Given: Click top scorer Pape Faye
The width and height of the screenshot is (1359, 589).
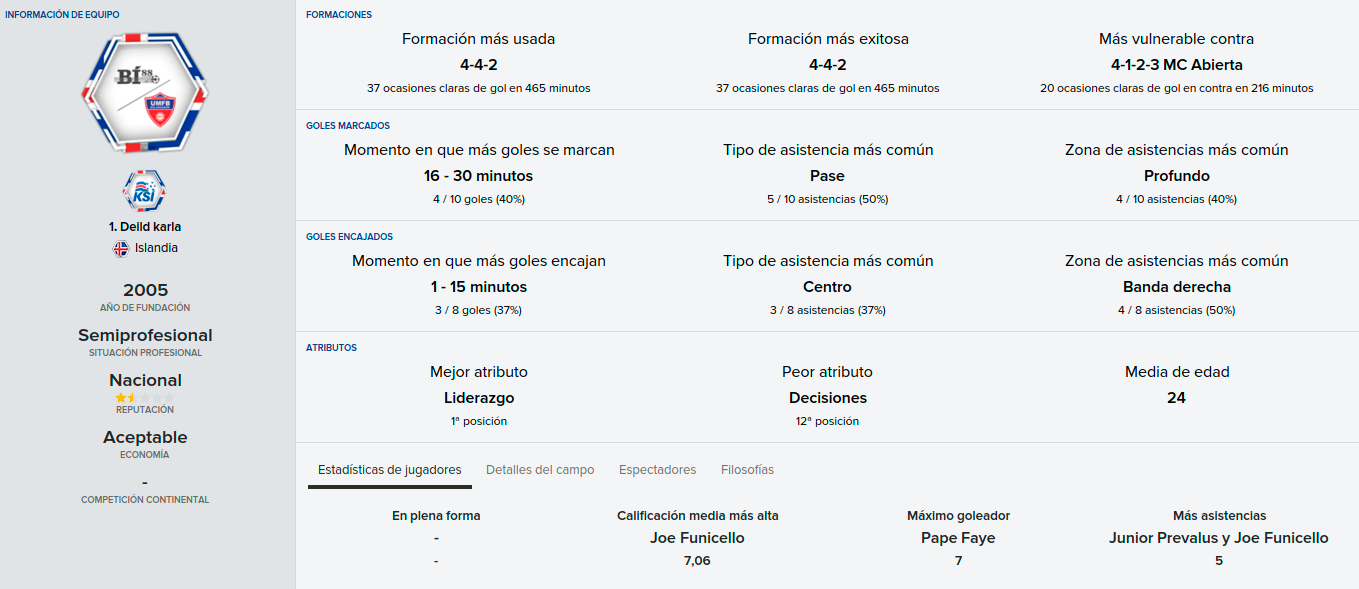Looking at the screenshot, I should 958,538.
